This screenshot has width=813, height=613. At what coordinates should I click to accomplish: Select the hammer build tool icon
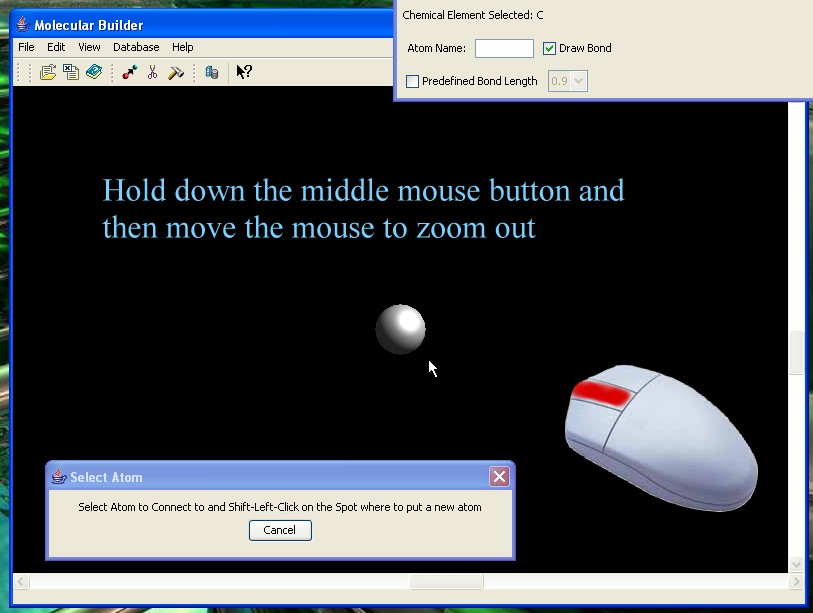tap(176, 72)
